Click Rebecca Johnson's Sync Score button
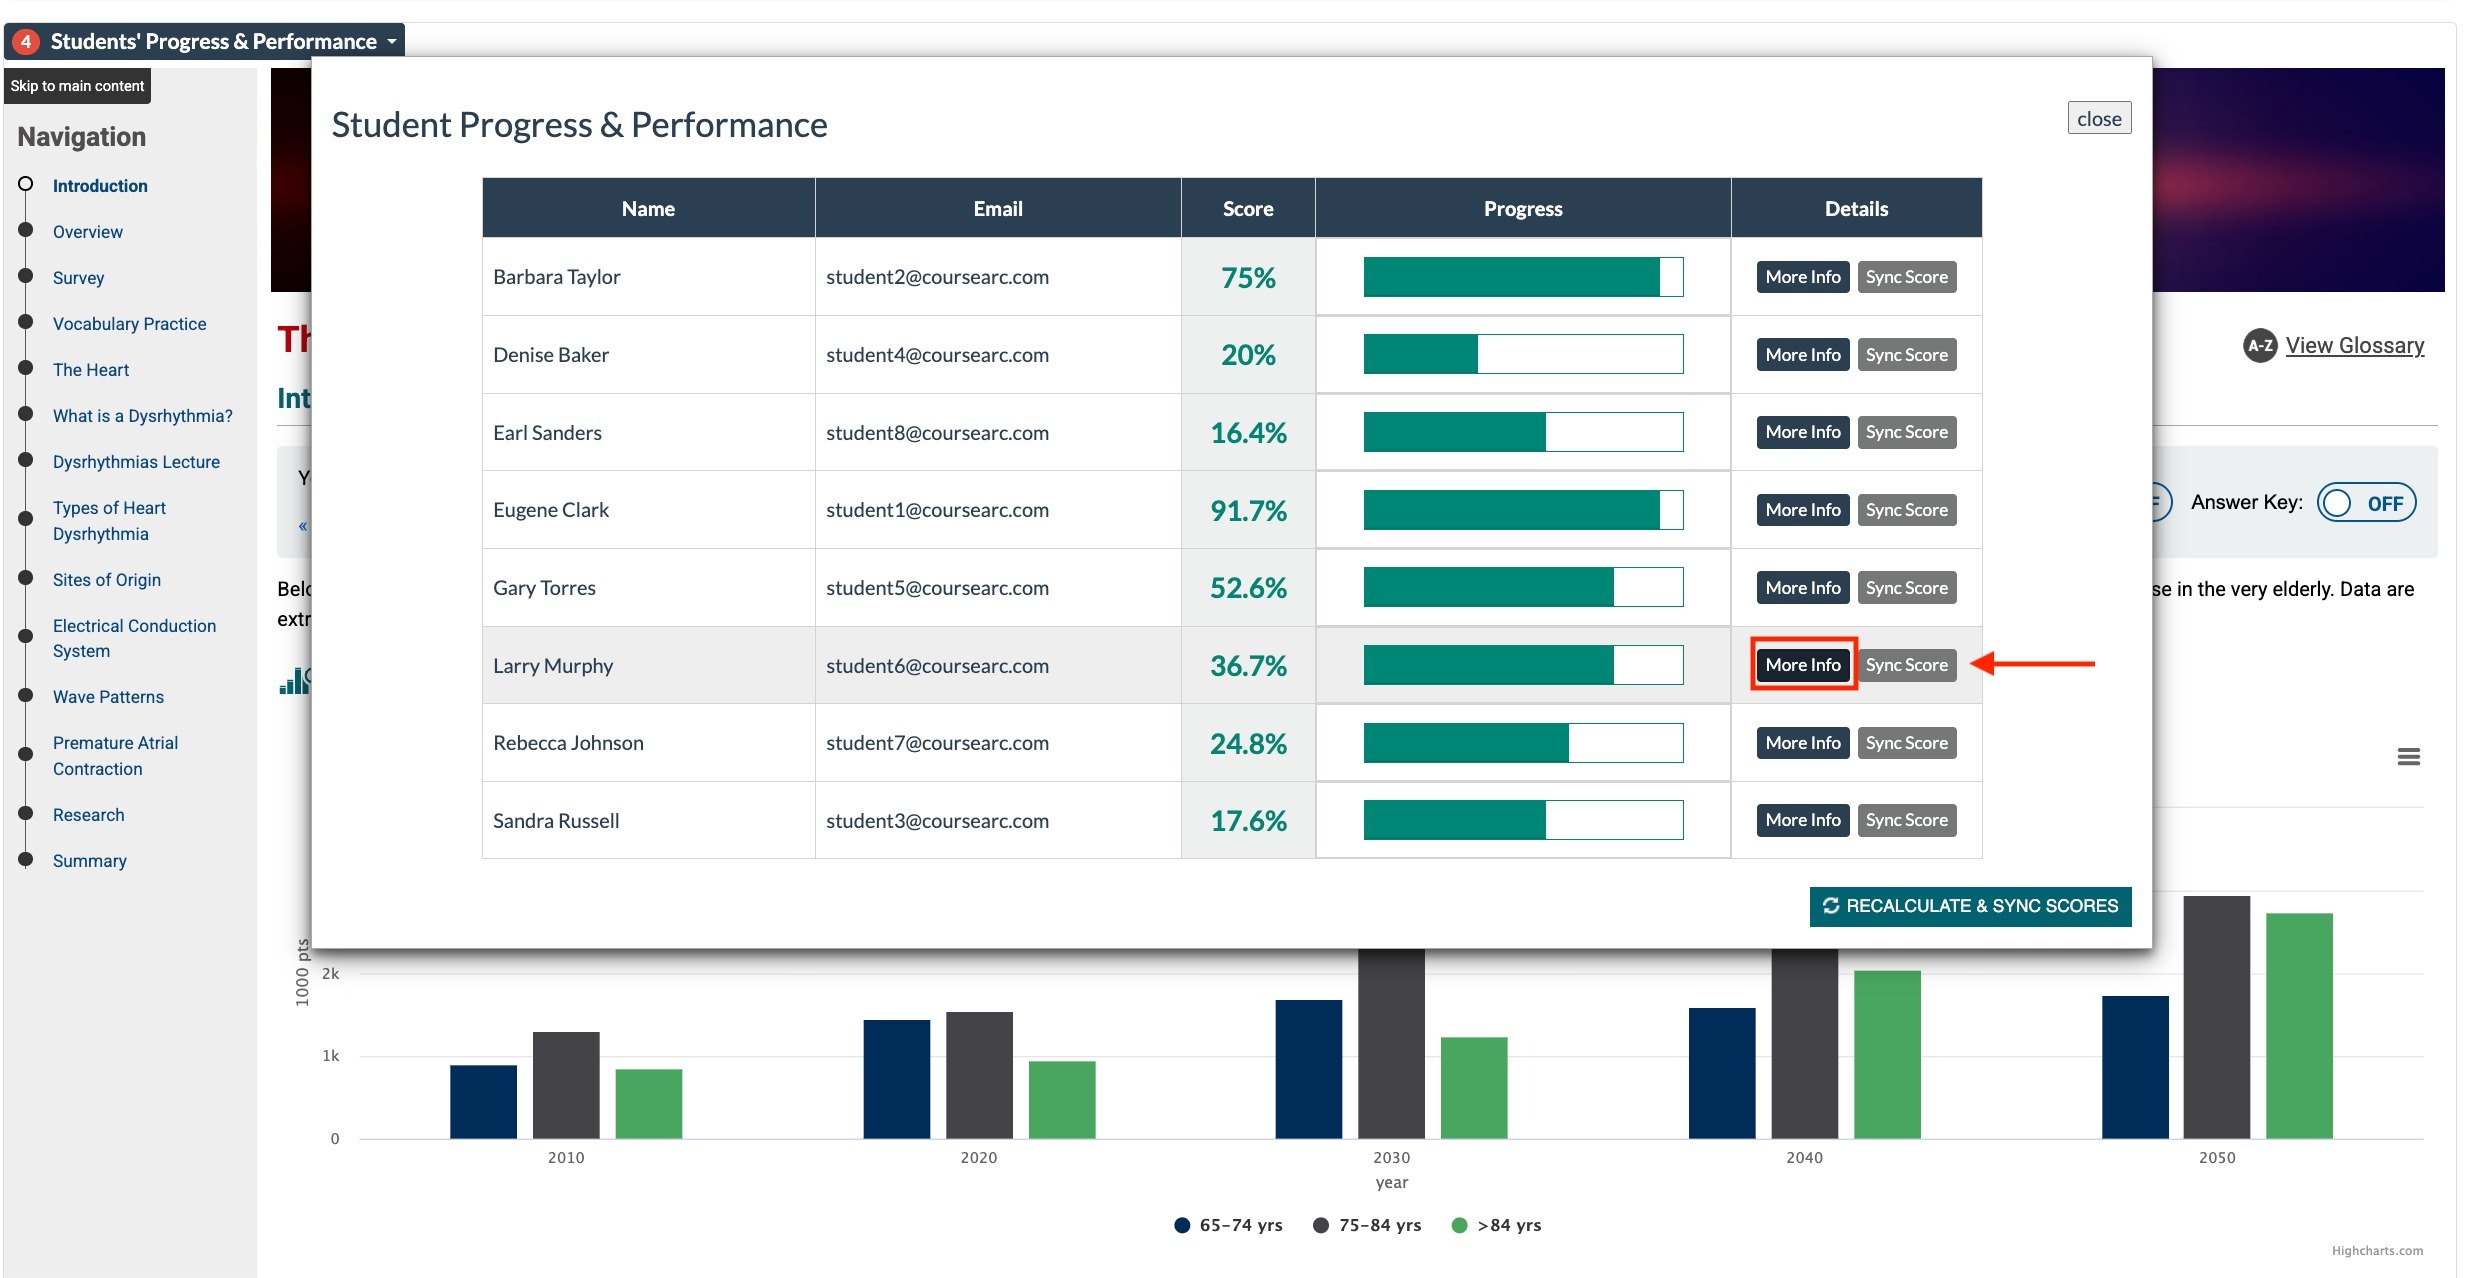Screen dimensions: 2472x1278 pos(1906,743)
